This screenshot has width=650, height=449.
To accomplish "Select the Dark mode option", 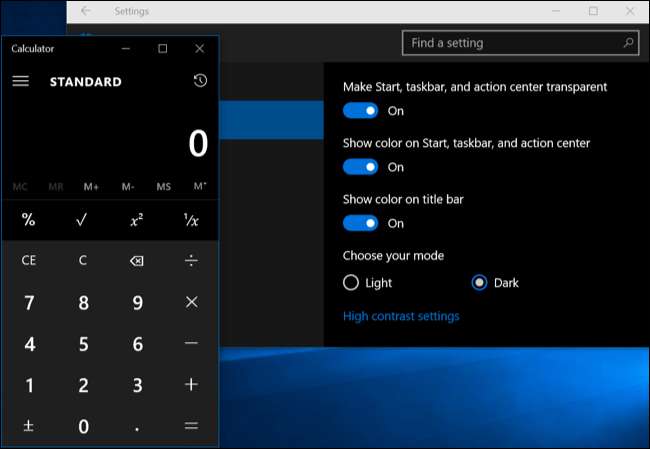I will [x=479, y=283].
